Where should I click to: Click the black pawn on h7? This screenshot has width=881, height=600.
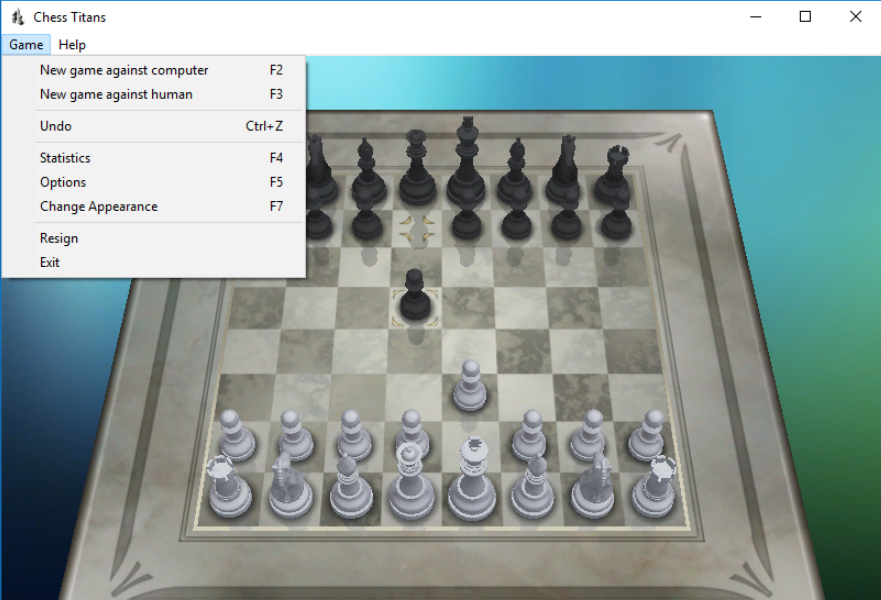616,216
